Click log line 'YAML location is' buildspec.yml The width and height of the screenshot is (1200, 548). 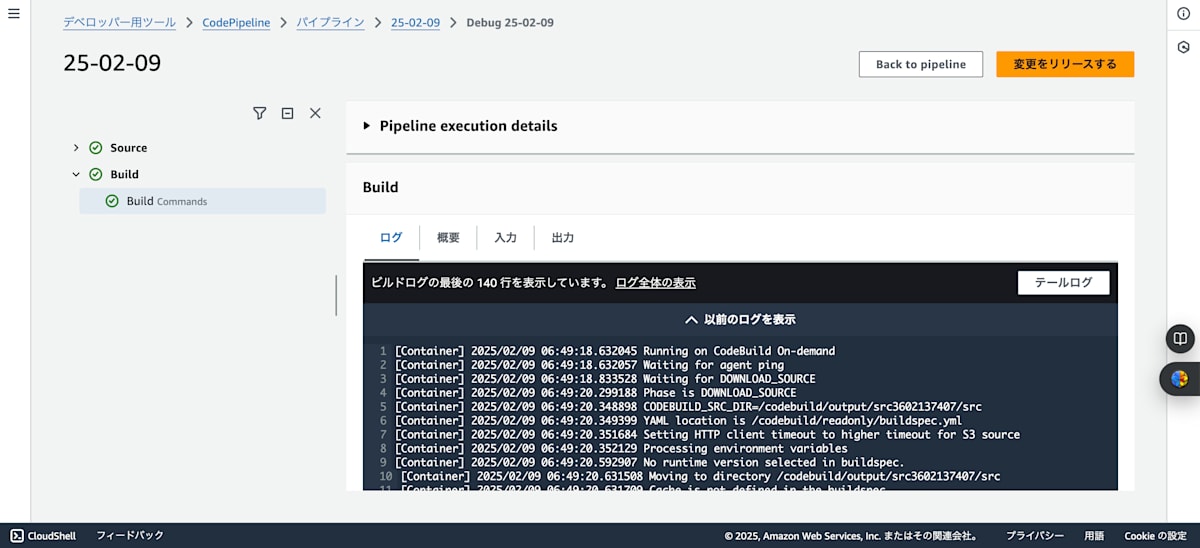tap(678, 421)
